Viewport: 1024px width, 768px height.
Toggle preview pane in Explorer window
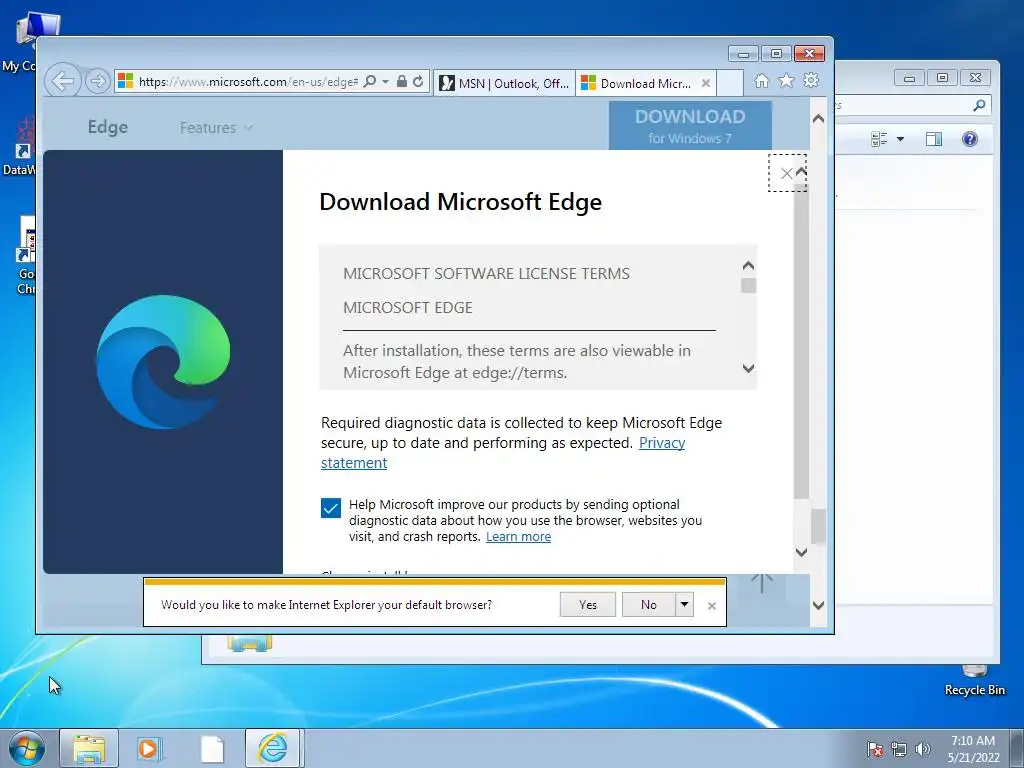point(934,138)
